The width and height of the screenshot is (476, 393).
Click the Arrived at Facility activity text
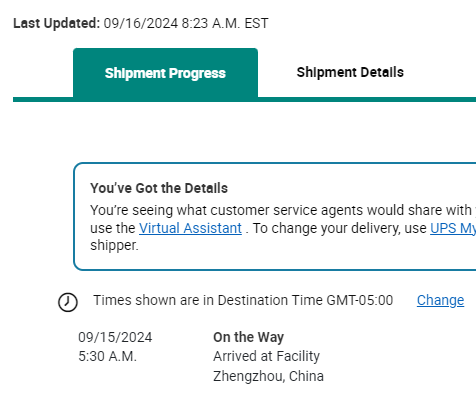(267, 356)
